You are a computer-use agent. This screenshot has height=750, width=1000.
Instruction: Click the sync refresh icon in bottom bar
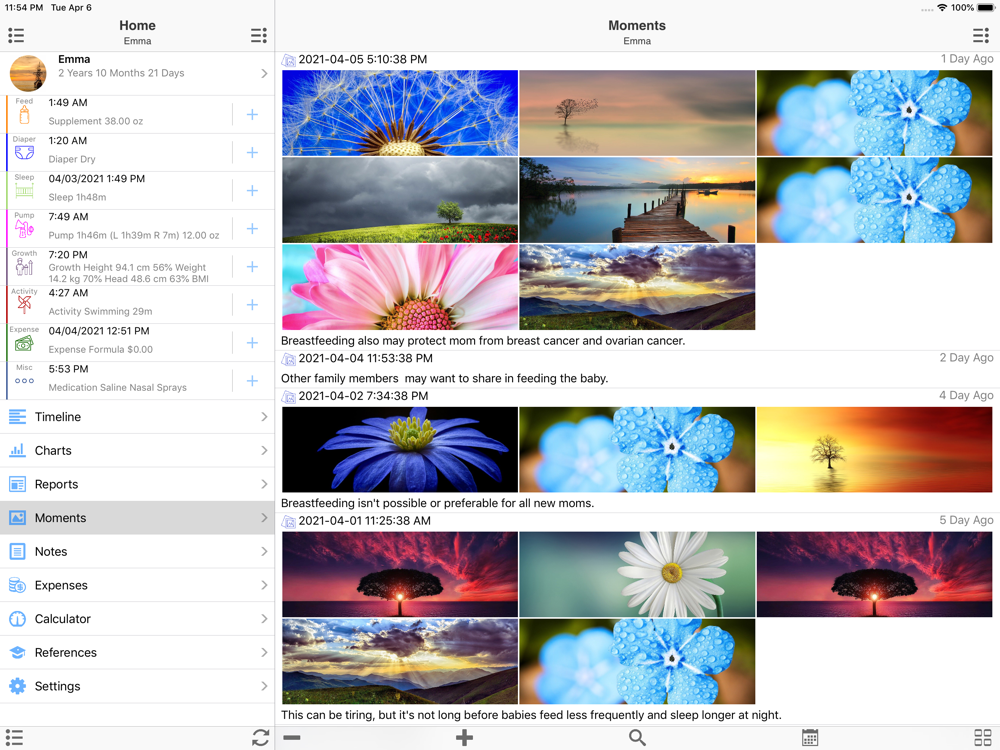(260, 738)
